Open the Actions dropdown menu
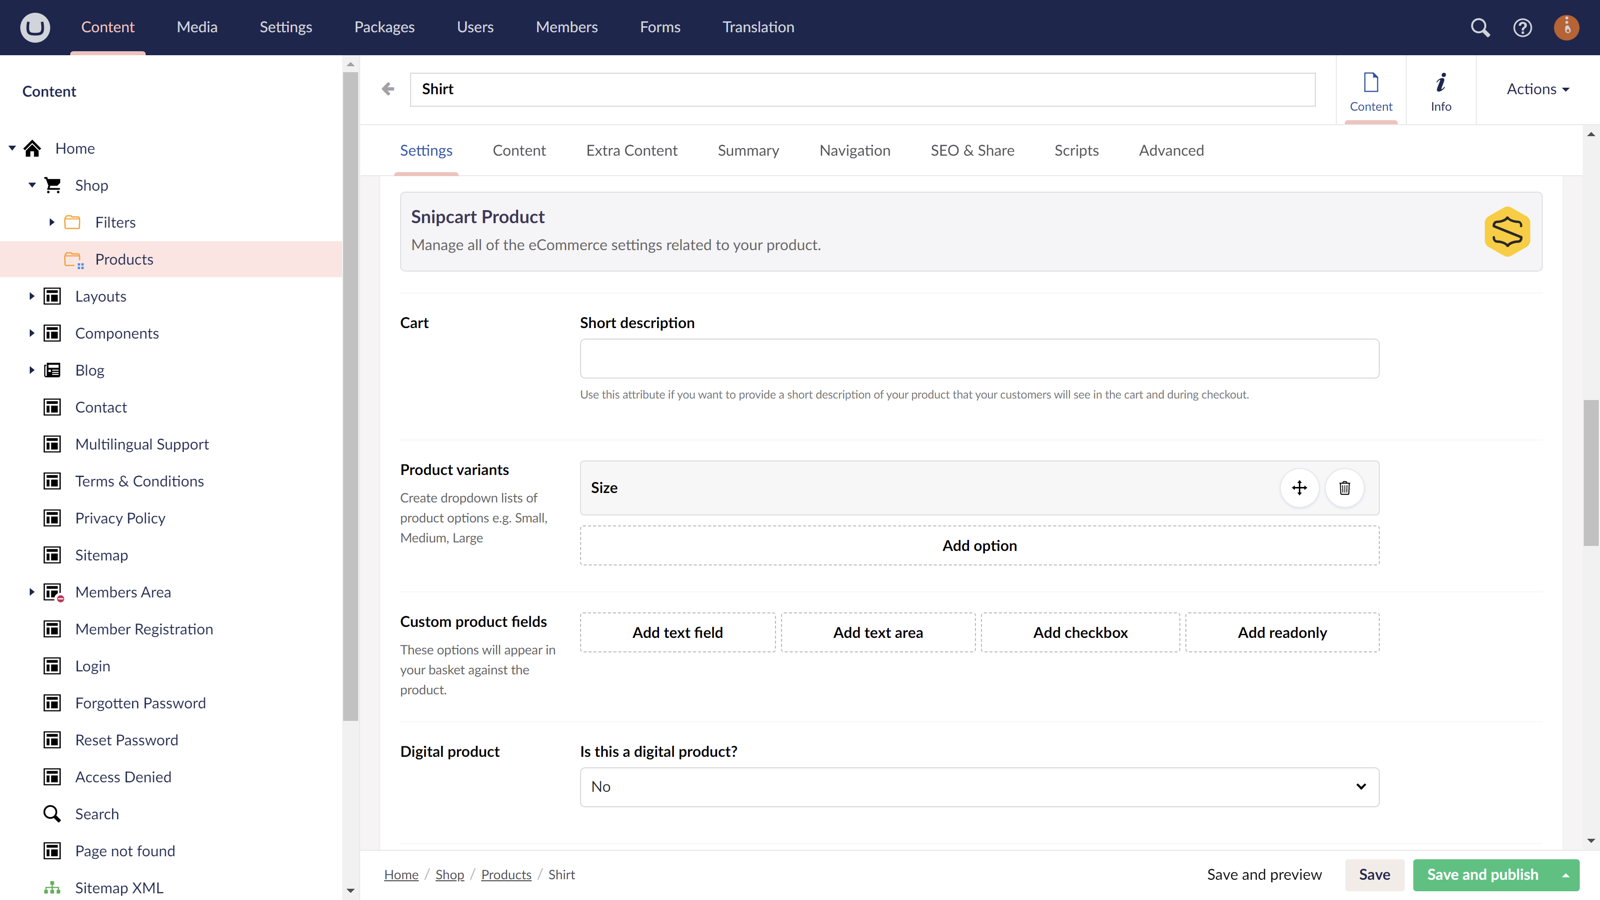This screenshot has height=900, width=1600. point(1537,89)
